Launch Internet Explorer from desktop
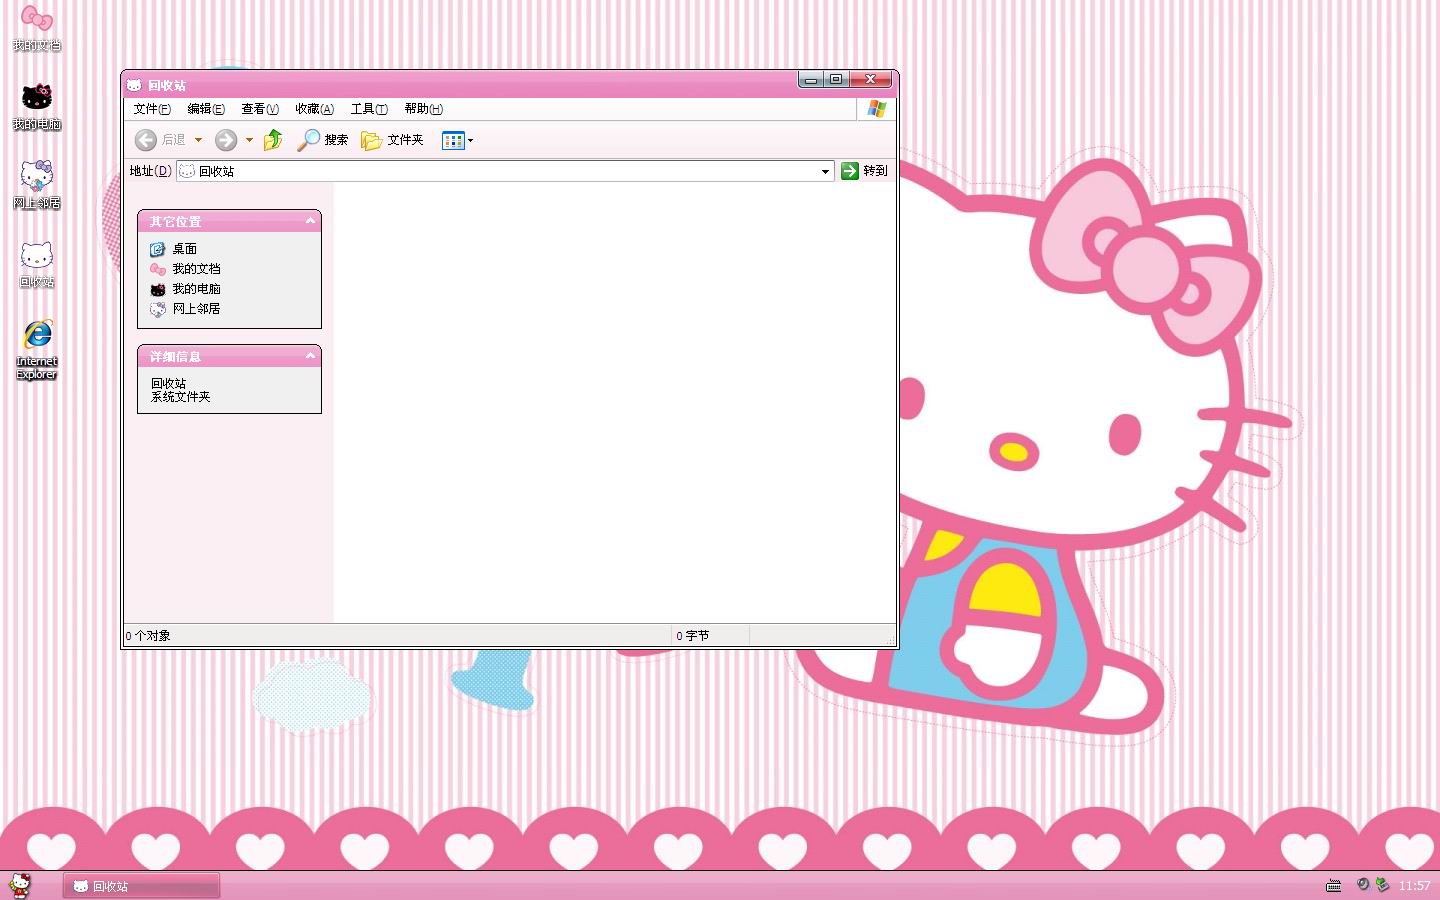Image resolution: width=1440 pixels, height=900 pixels. [37, 350]
